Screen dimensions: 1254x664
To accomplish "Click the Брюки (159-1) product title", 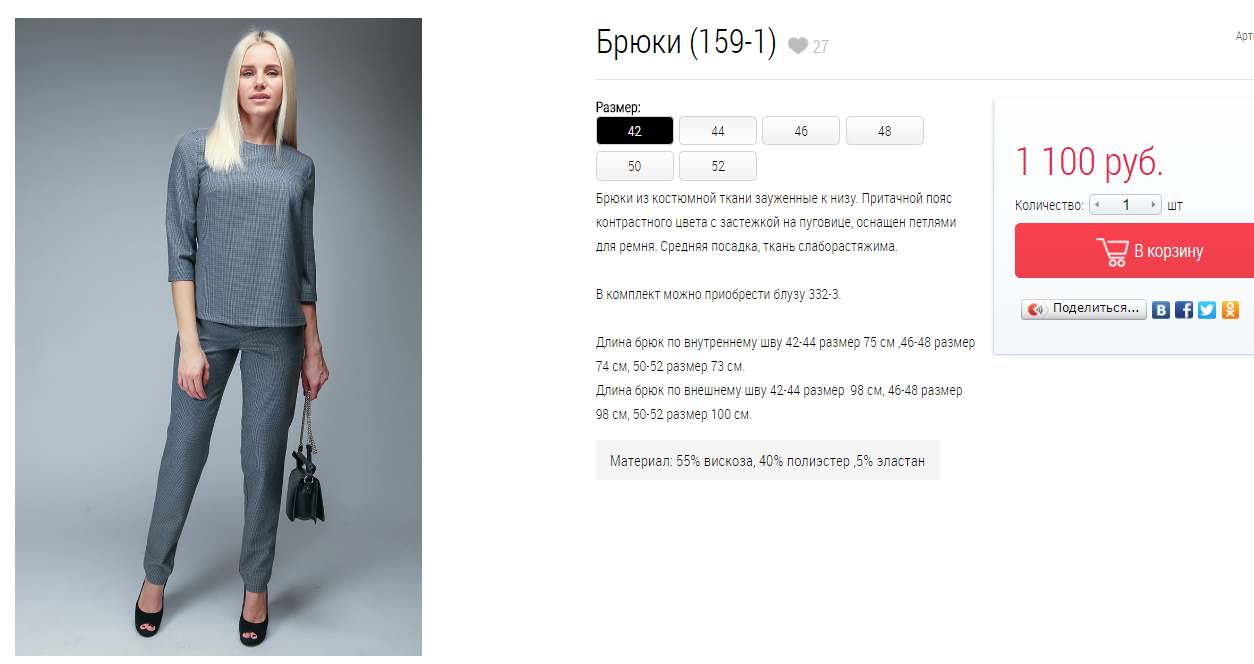I will [686, 43].
